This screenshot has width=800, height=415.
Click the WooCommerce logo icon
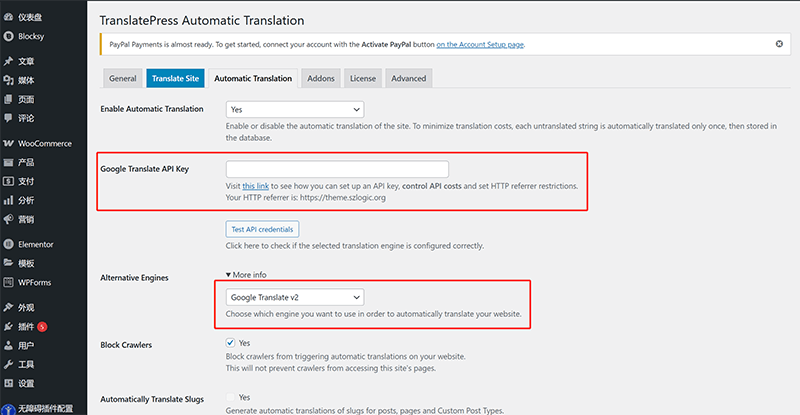8,143
